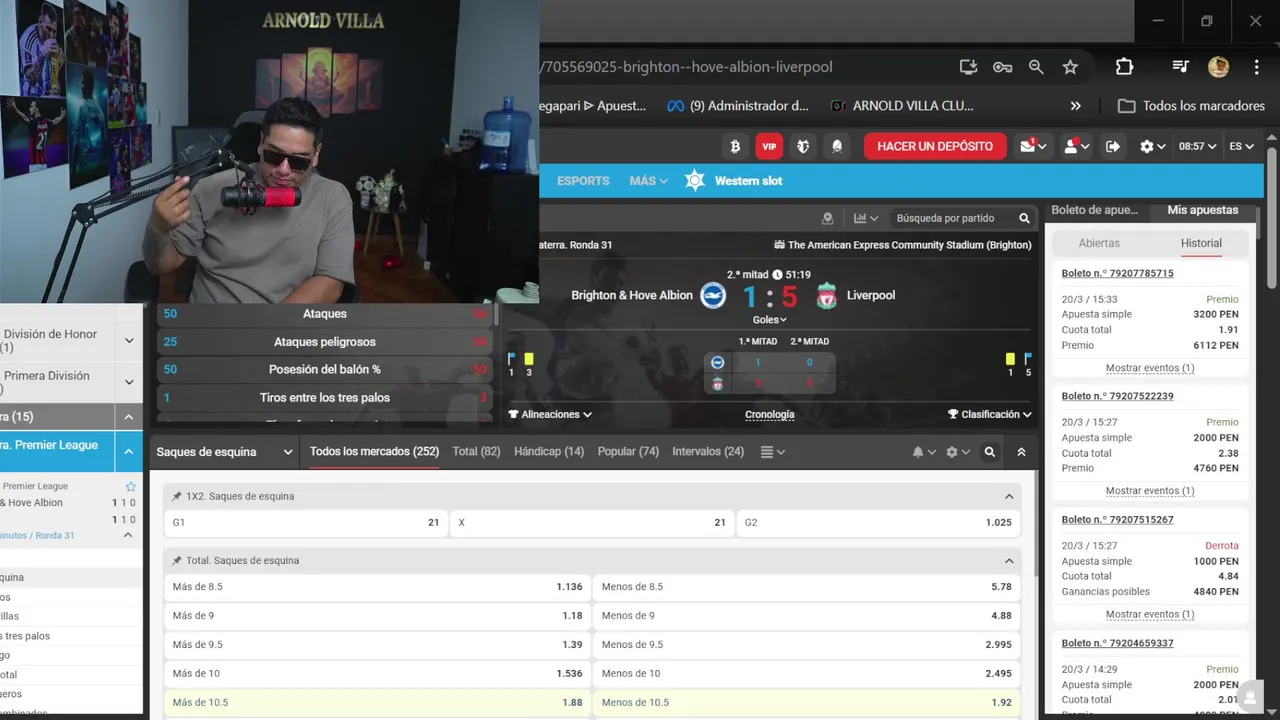This screenshot has width=1280, height=720.
Task: Select Más de 10.5 odds 1.88
Action: click(377, 703)
